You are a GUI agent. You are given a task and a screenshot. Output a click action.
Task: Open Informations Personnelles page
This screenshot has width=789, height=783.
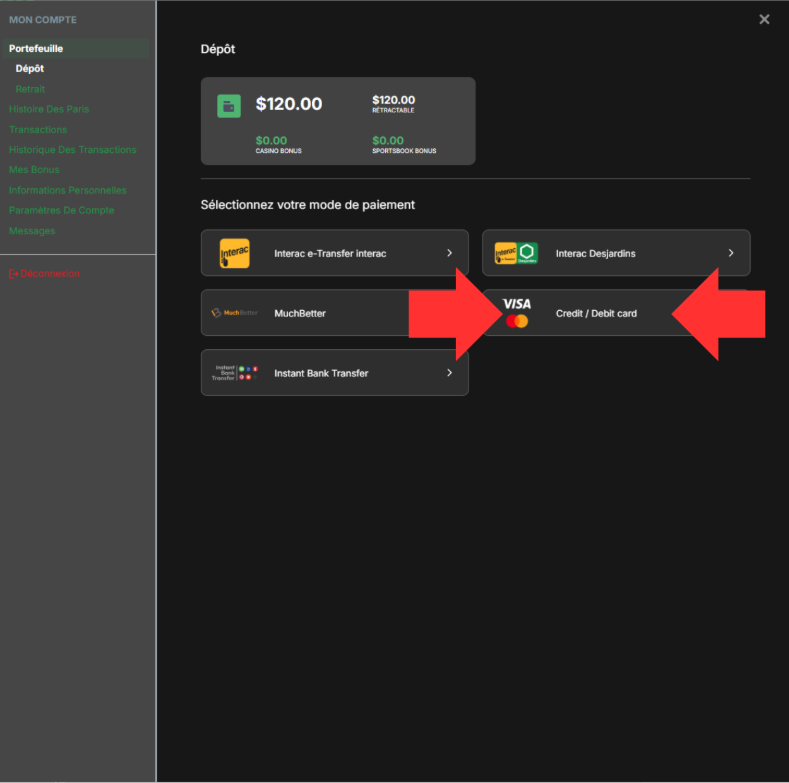(67, 190)
